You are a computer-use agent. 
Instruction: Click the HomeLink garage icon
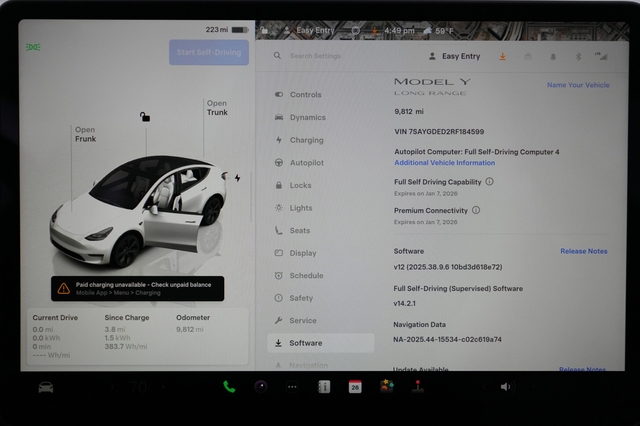(528, 56)
